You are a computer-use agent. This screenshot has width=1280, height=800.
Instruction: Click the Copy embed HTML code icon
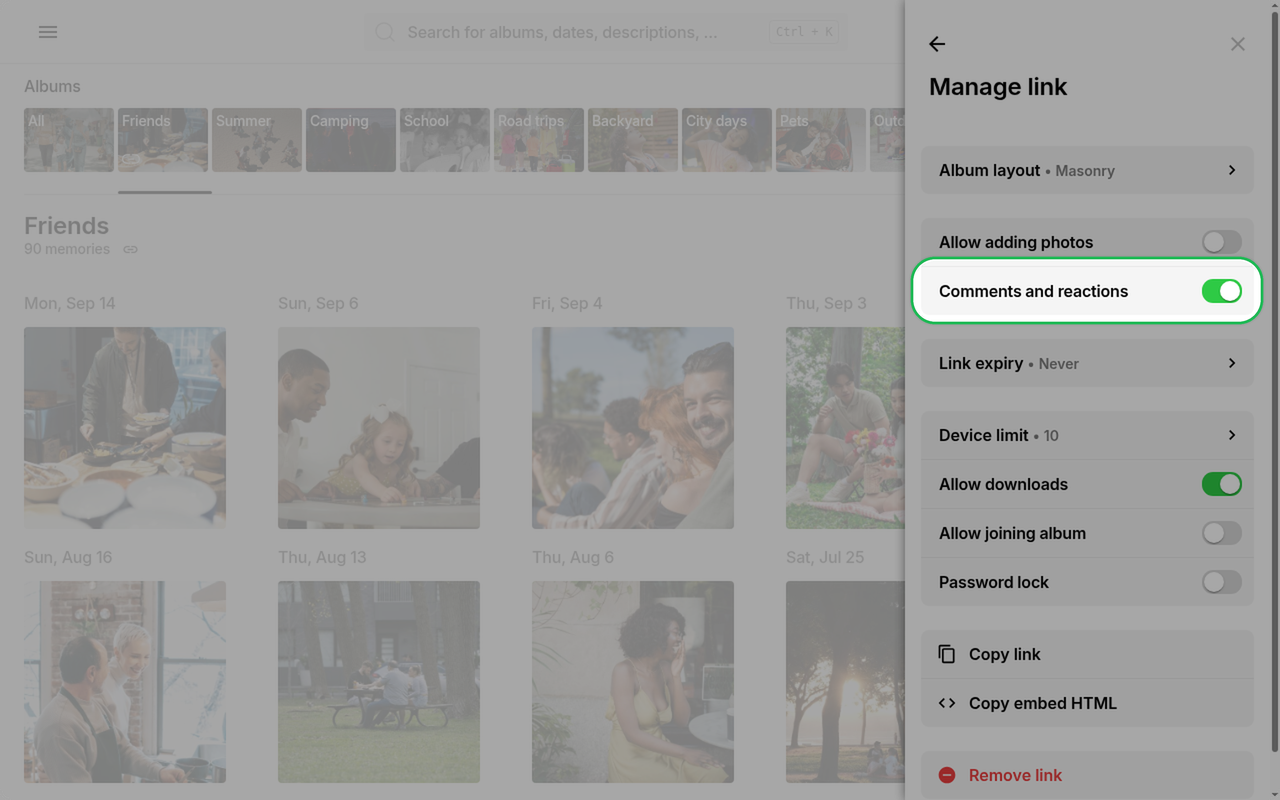point(947,703)
